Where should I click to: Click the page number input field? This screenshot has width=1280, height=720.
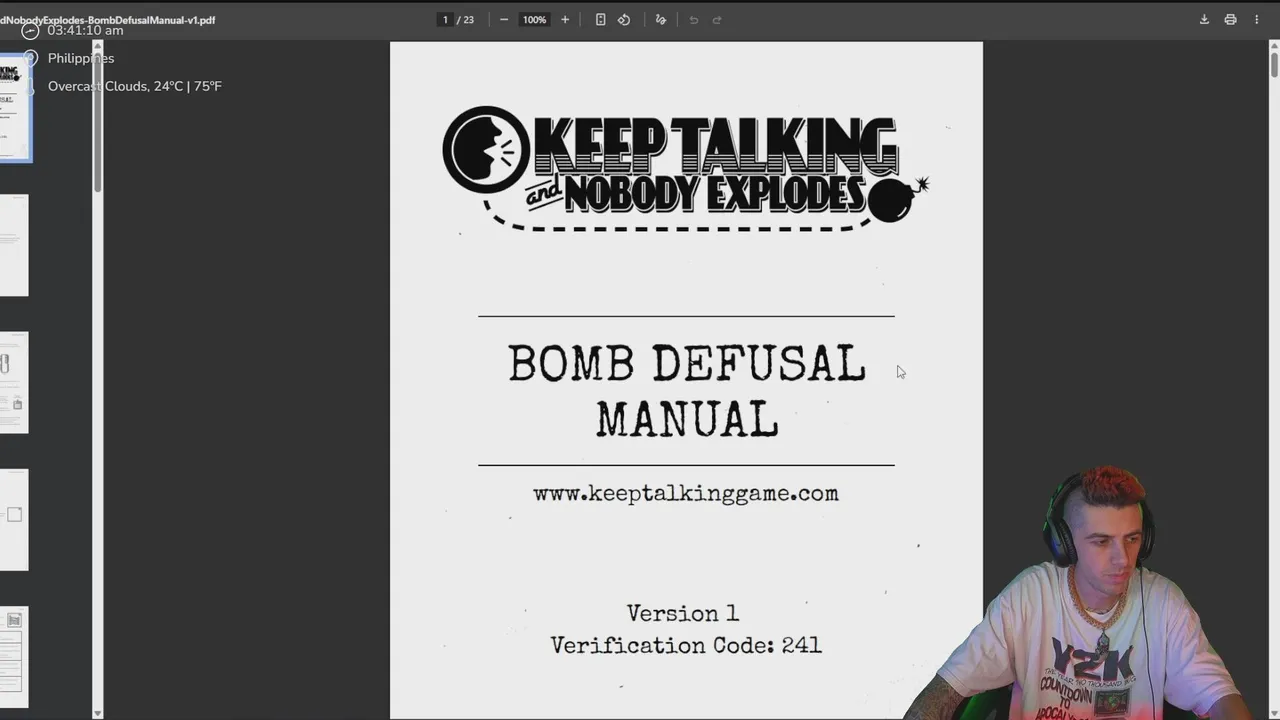(445, 20)
